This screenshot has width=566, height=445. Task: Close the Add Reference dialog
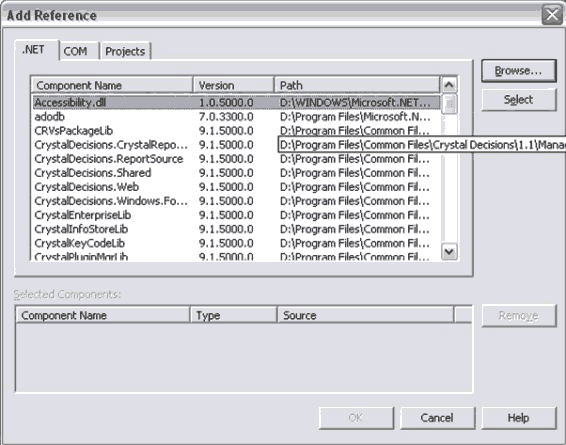point(552,15)
